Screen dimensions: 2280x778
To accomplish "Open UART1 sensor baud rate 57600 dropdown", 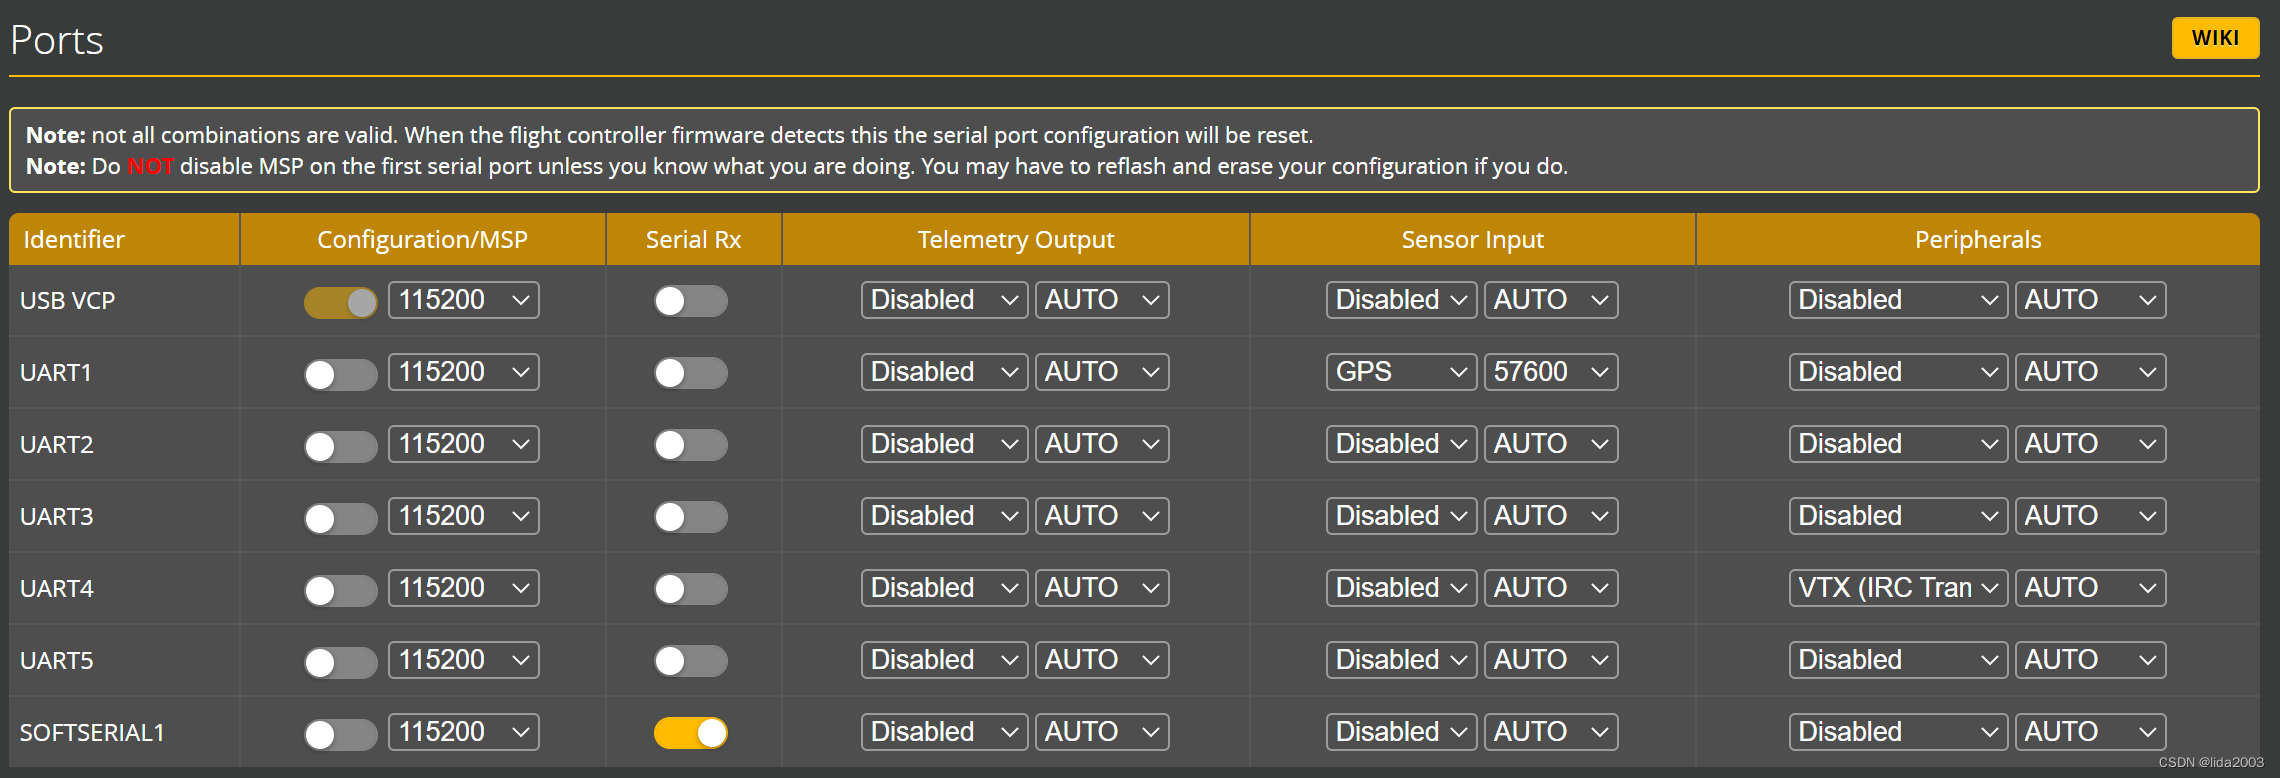I will point(1550,372).
